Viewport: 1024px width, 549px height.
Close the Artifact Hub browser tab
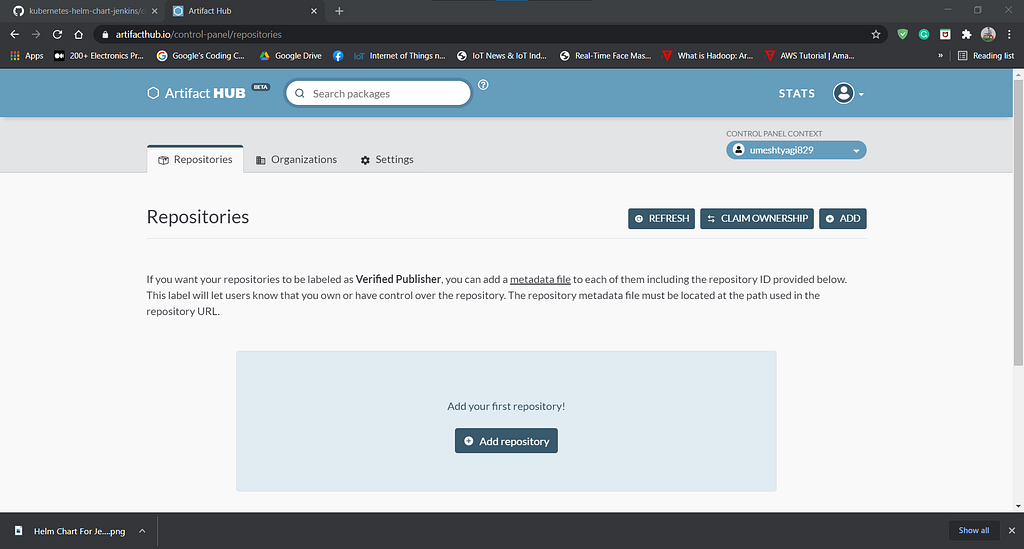pyautogui.click(x=313, y=11)
